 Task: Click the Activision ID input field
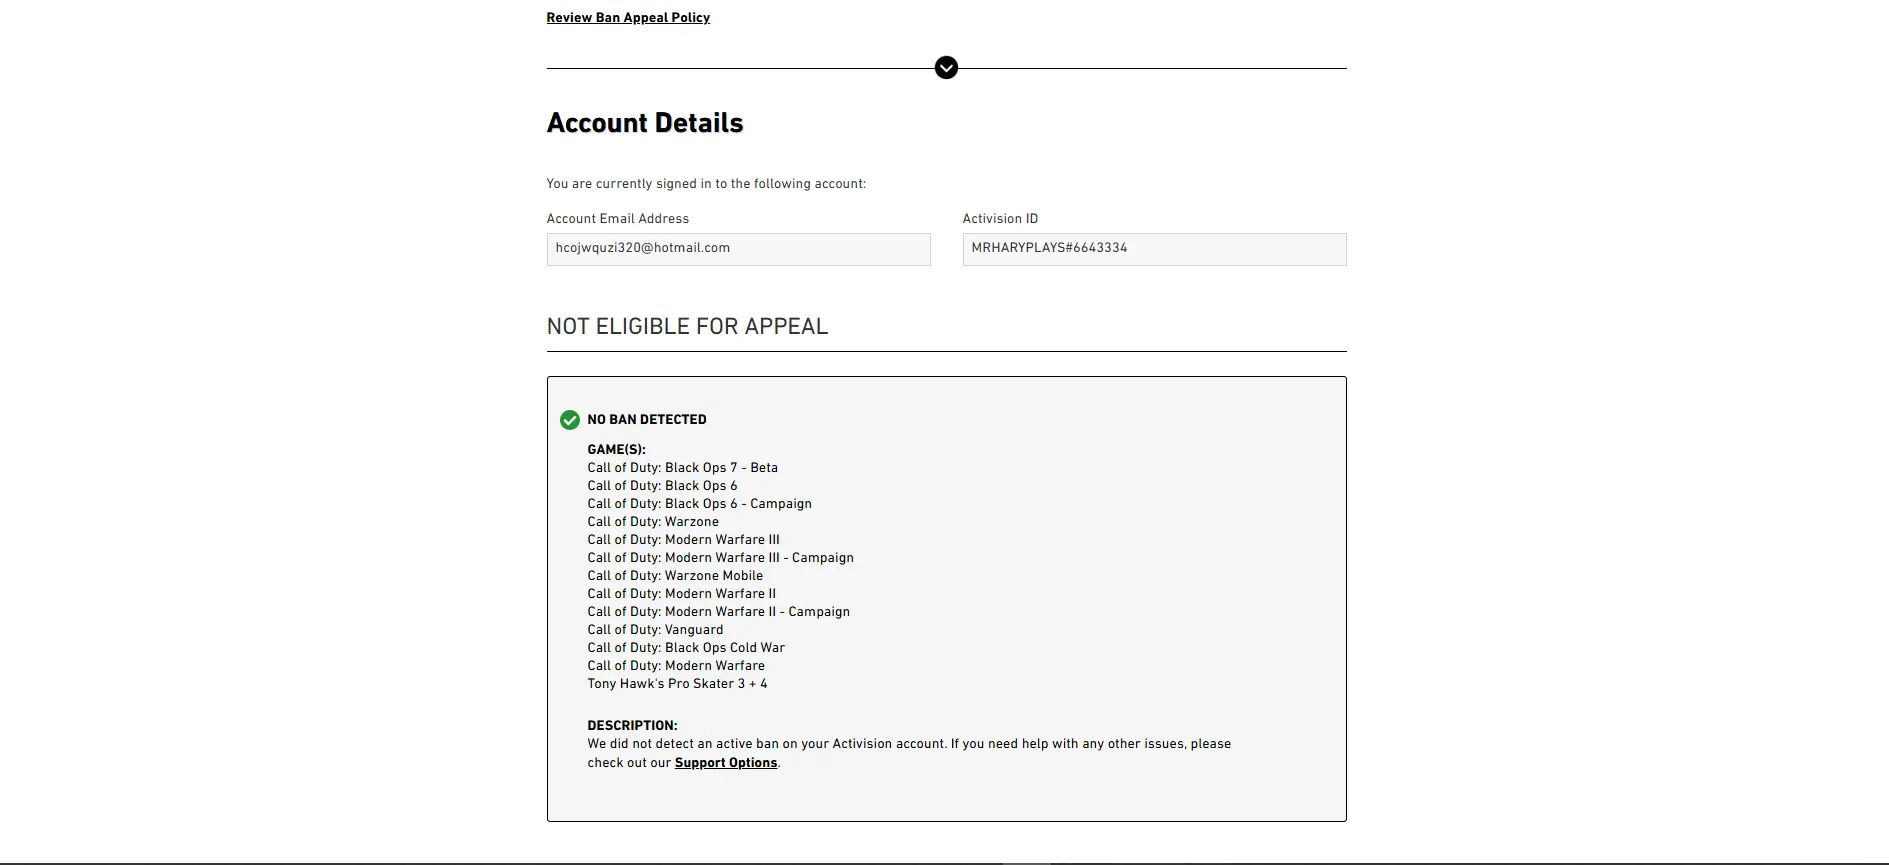tap(1154, 249)
